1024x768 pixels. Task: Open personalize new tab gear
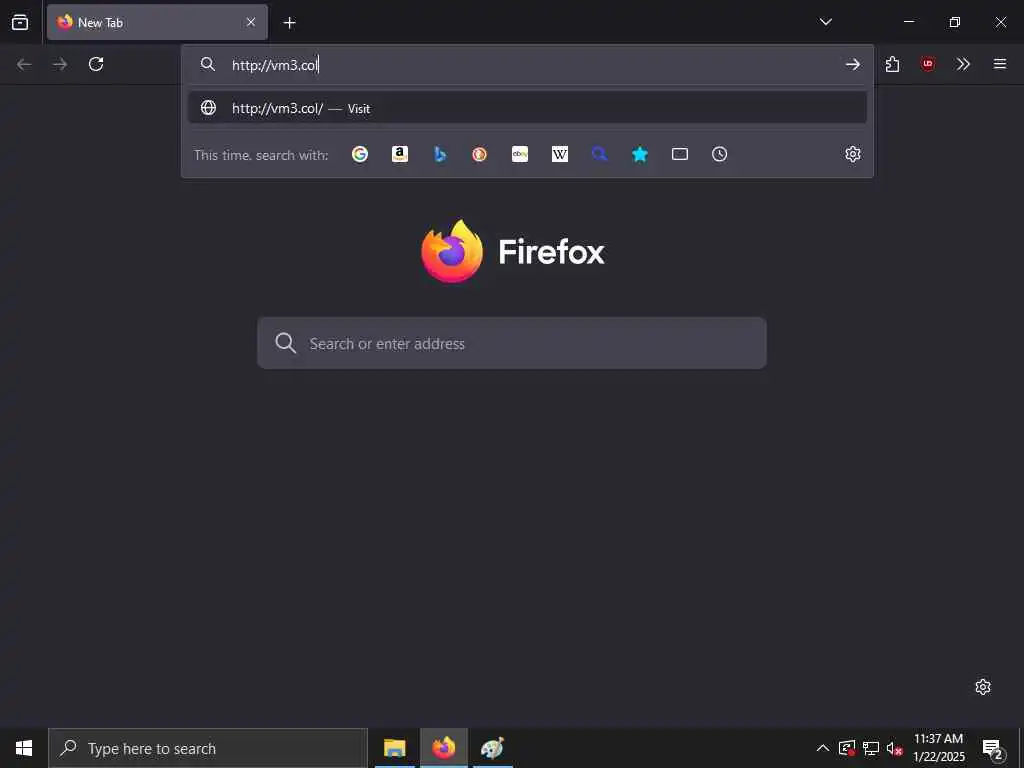(x=983, y=687)
